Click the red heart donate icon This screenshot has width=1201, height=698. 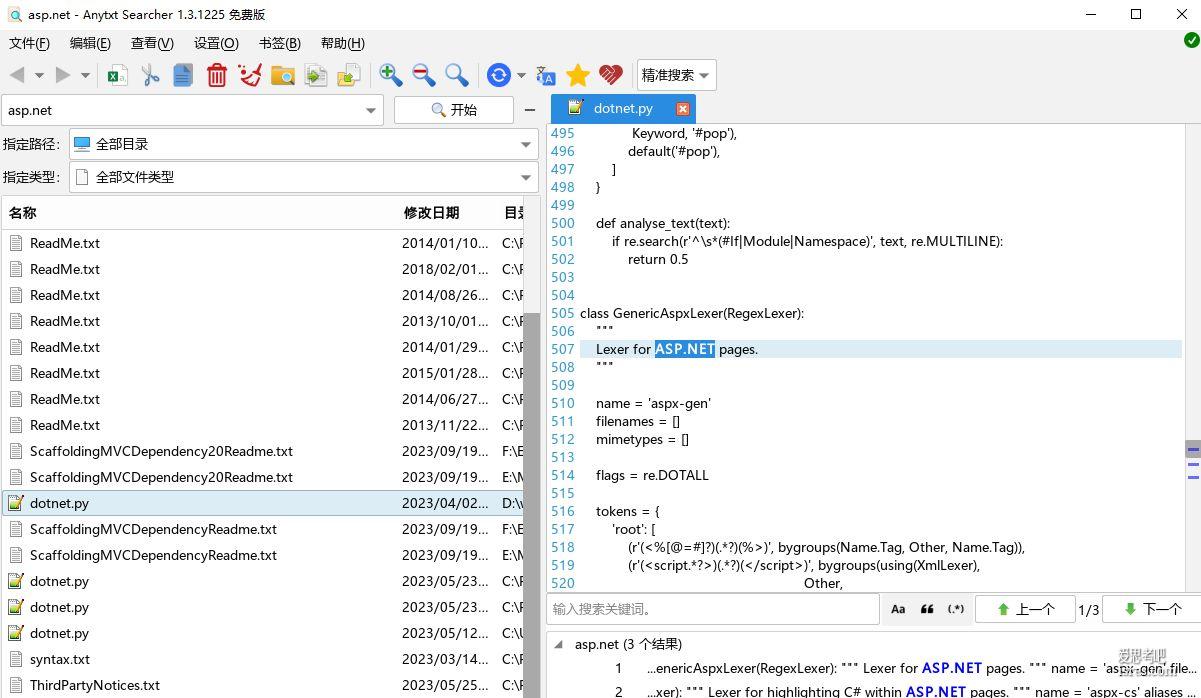tap(611, 75)
